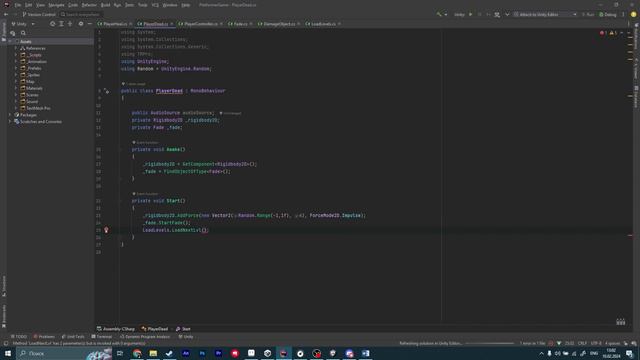Click the collapse all icon in Explorer
This screenshot has width=640, height=360.
click(70, 24)
